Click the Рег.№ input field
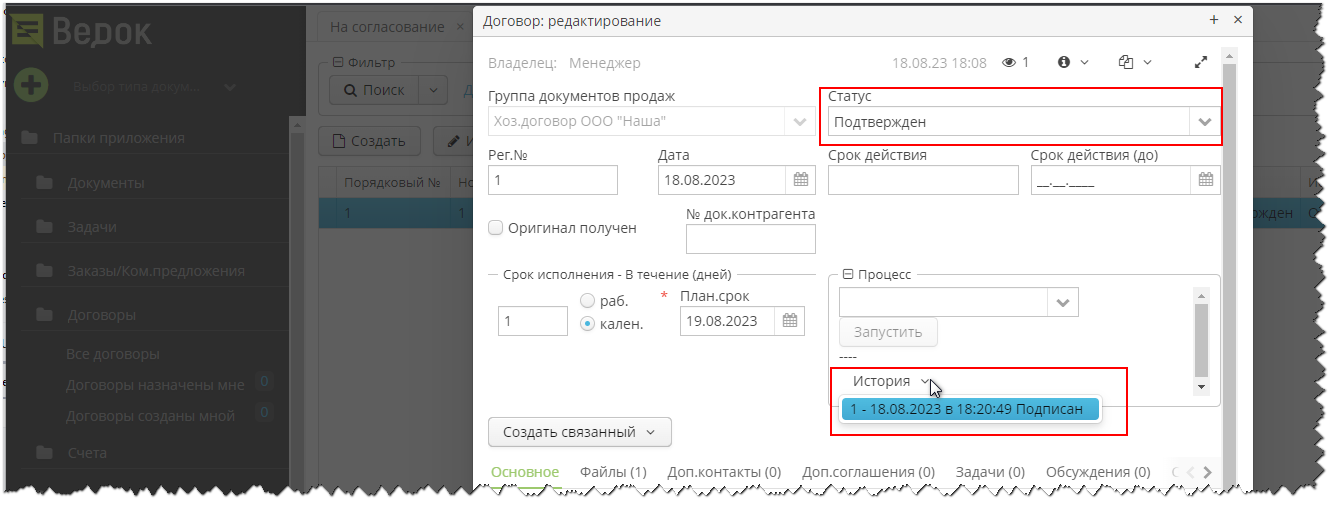Screen dimensions: 1335x505 (x=553, y=180)
